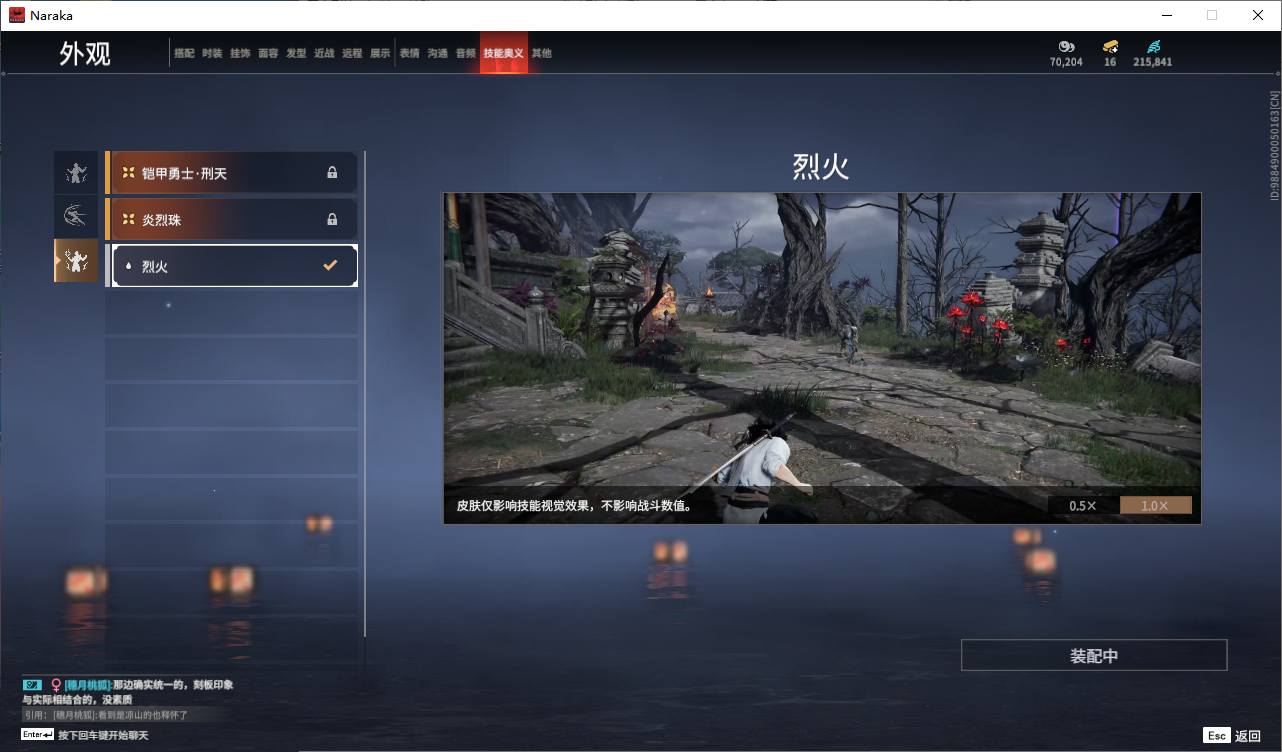Open the 时装 tab
Image resolution: width=1282 pixels, height=752 pixels.
[x=212, y=53]
